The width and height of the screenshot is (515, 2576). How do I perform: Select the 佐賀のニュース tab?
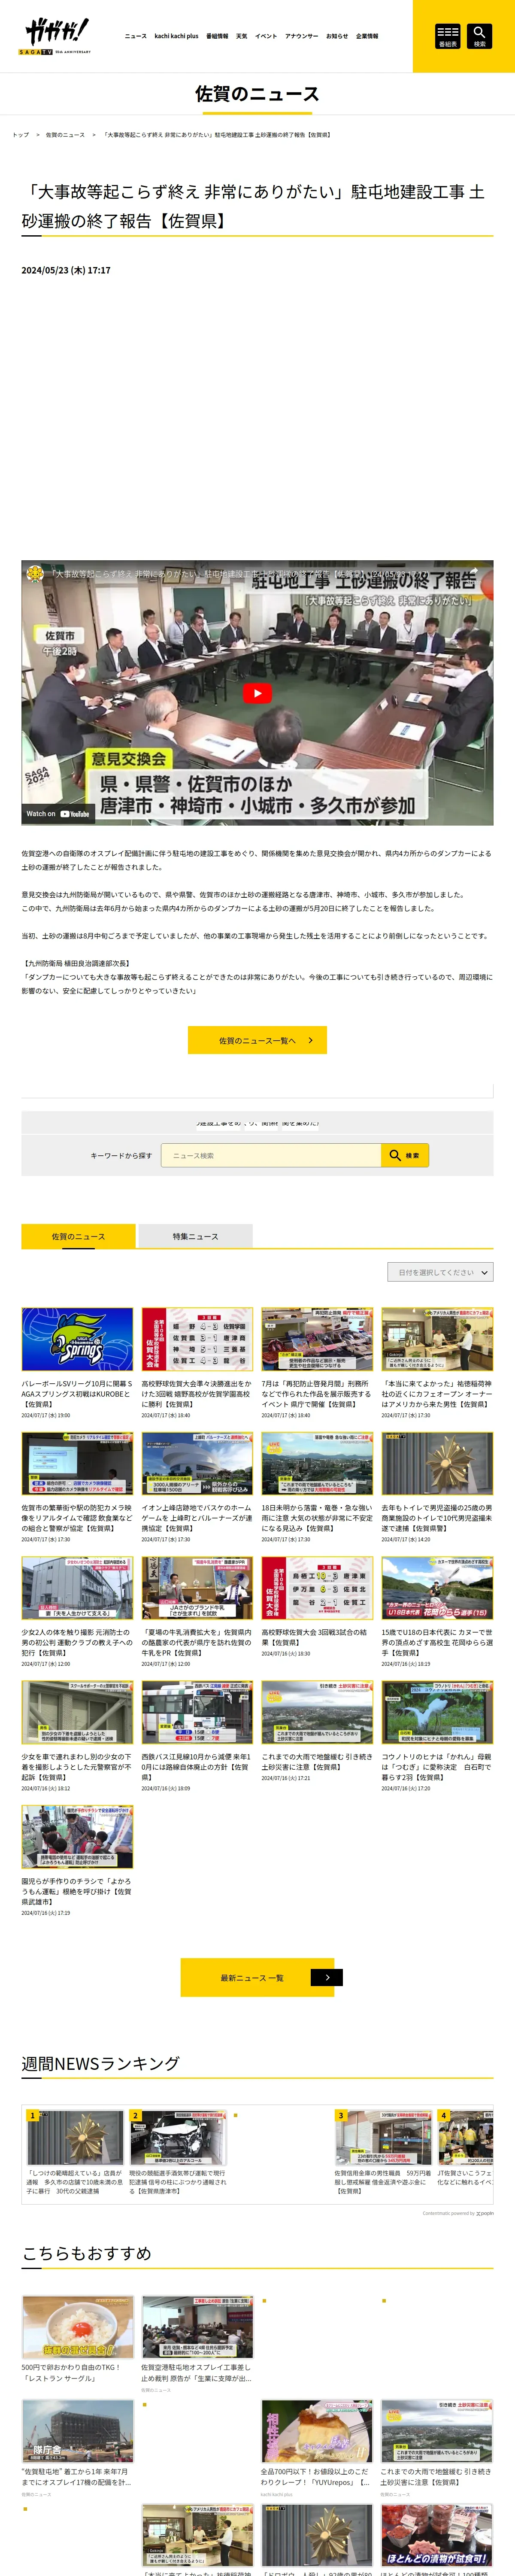pyautogui.click(x=78, y=1236)
